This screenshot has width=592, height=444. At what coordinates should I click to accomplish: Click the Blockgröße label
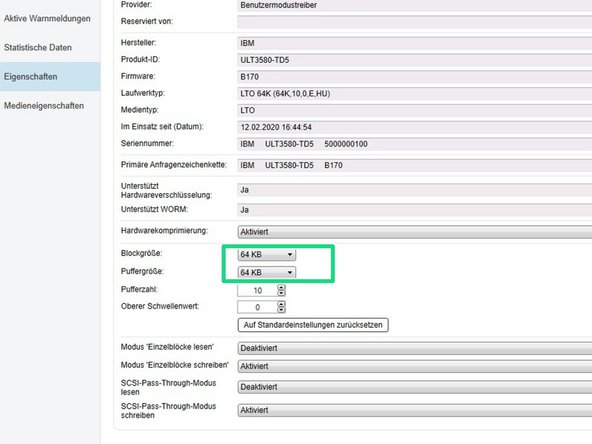(x=142, y=253)
